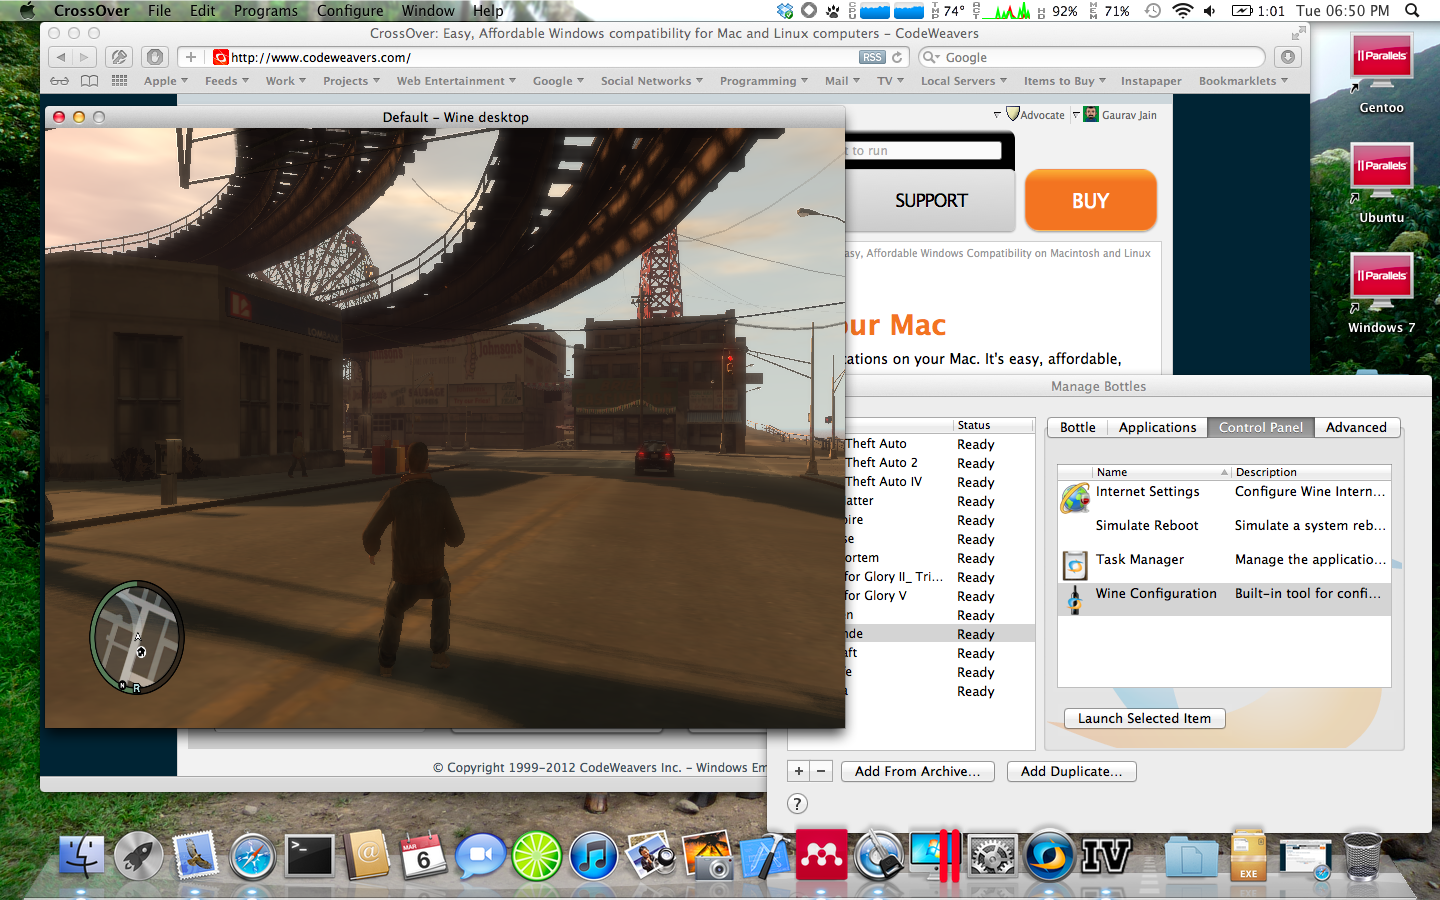Open the Programs menu in menu bar
Image resolution: width=1440 pixels, height=900 pixels.
point(266,11)
